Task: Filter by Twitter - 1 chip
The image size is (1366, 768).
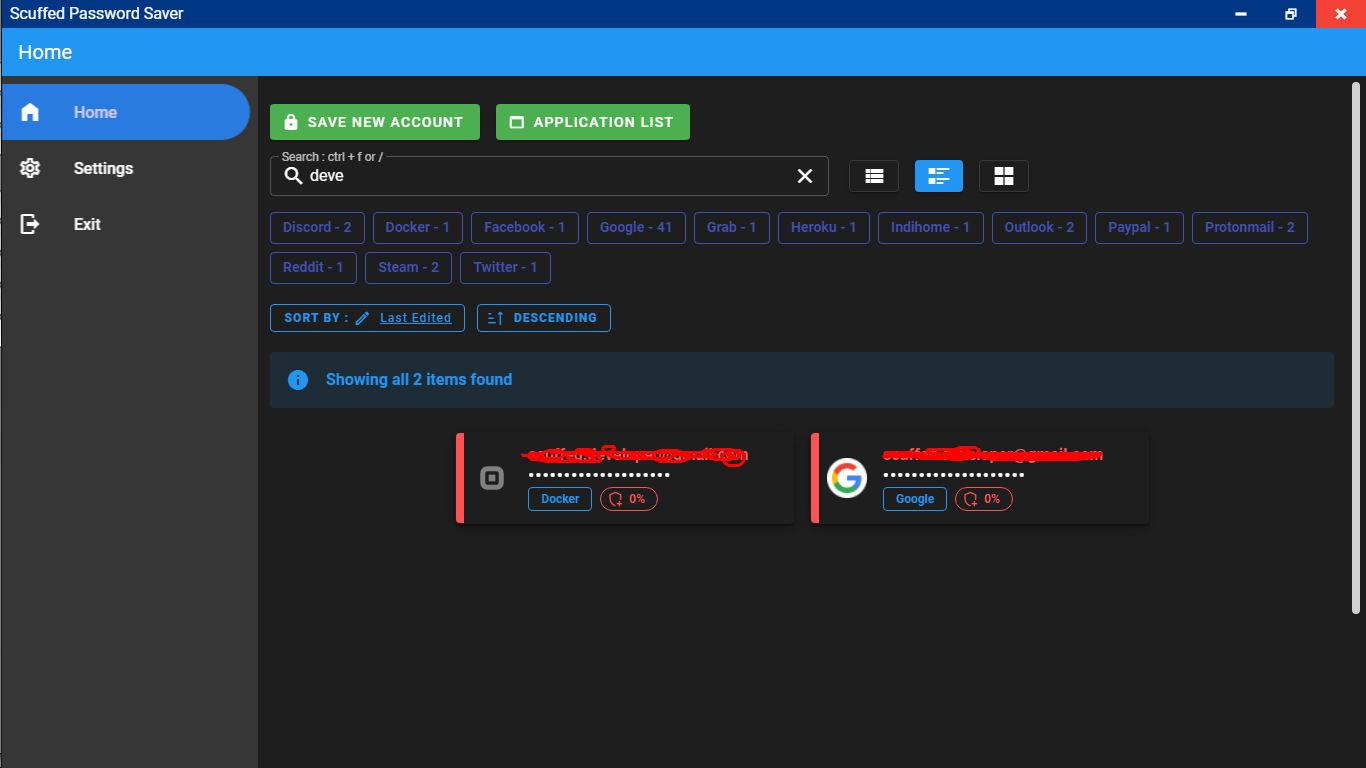Action: 505,267
